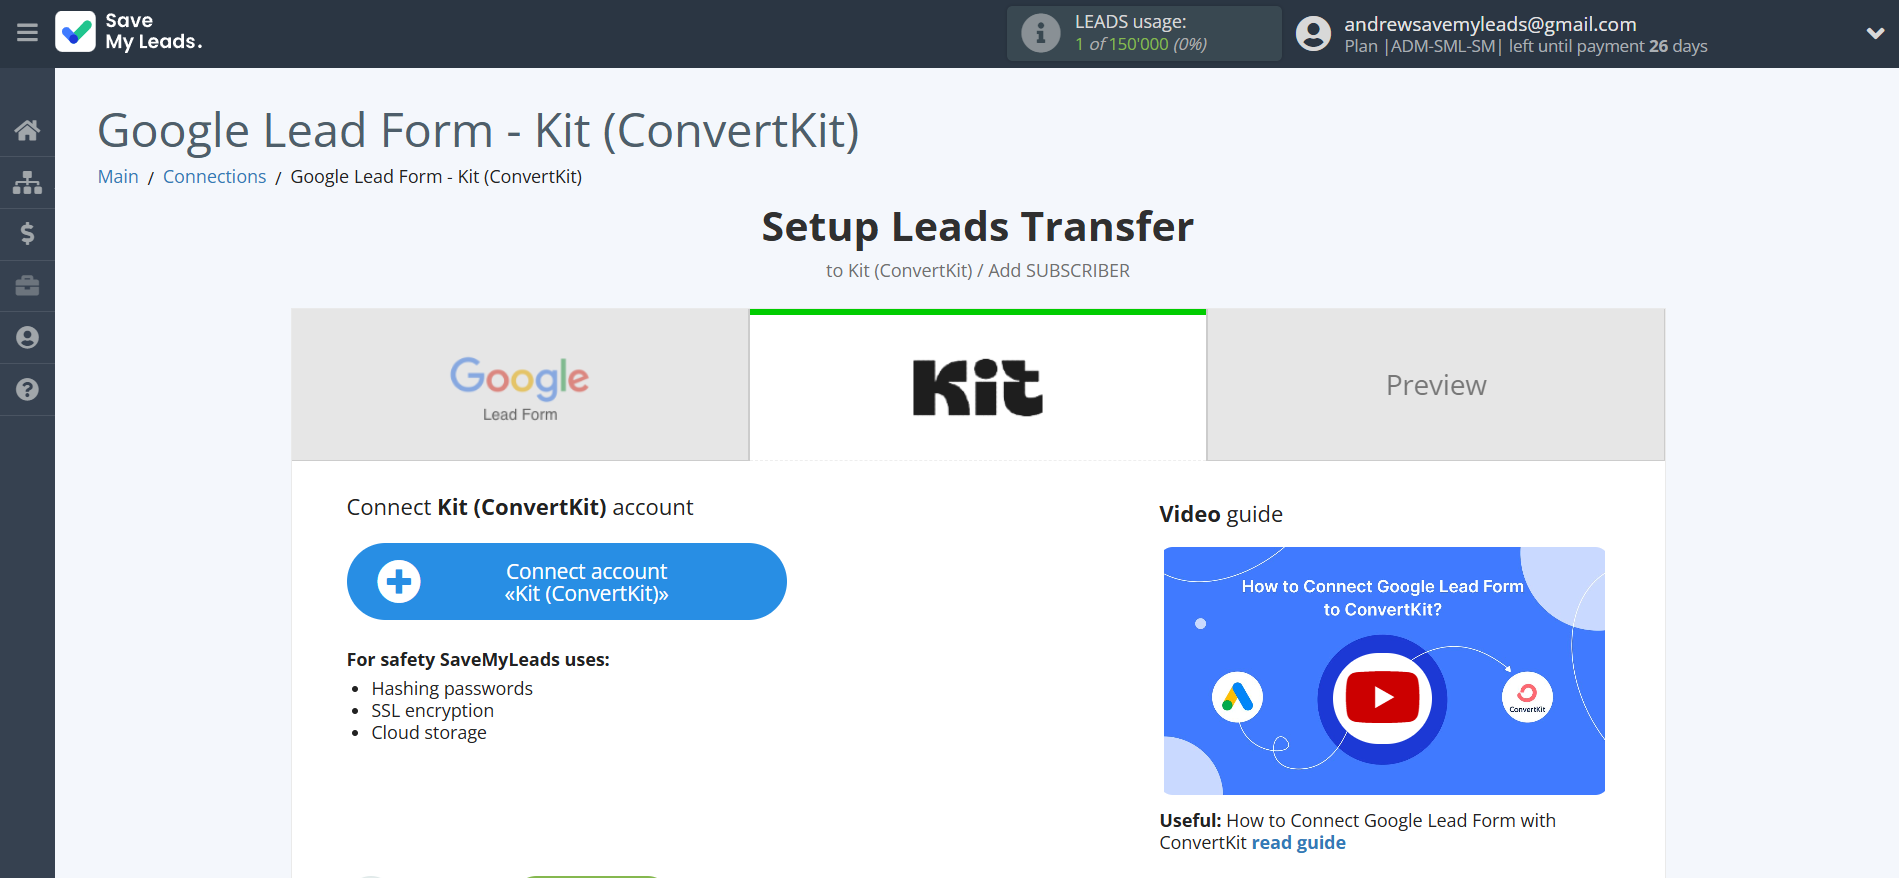Image resolution: width=1899 pixels, height=878 pixels.
Task: Go to Main breadcrumb link
Action: click(118, 177)
